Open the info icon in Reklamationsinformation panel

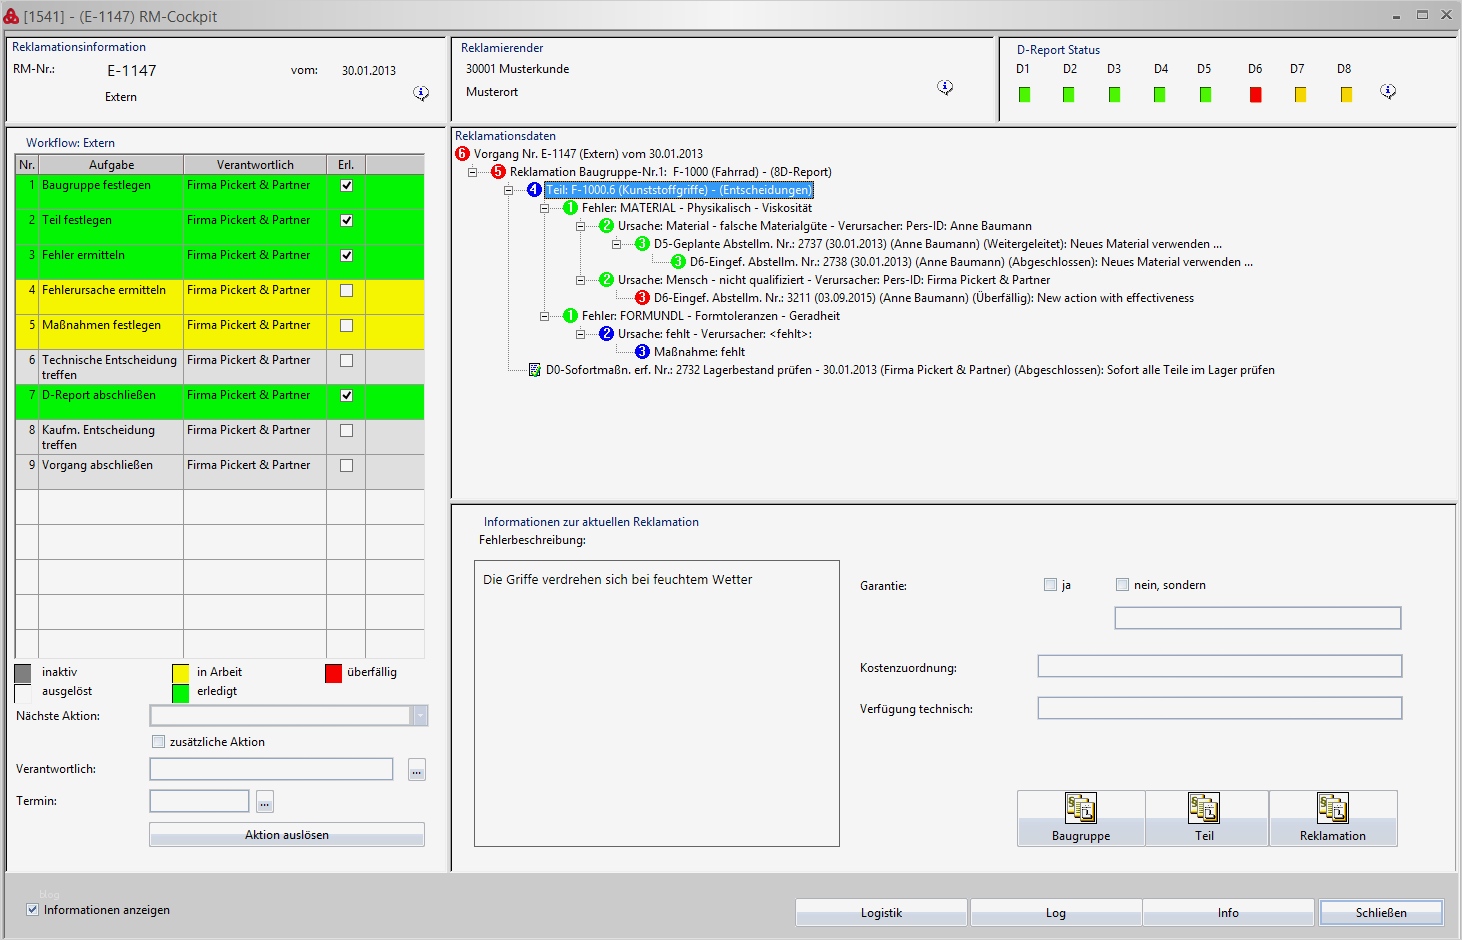click(x=421, y=93)
